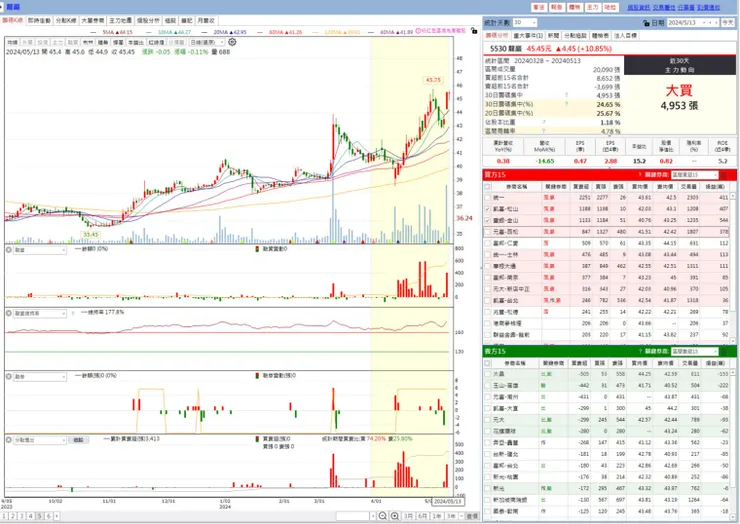Image resolution: width=740 pixels, height=524 pixels.
Task: Check the box for broker 統一 in buyers
Action: coord(487,198)
